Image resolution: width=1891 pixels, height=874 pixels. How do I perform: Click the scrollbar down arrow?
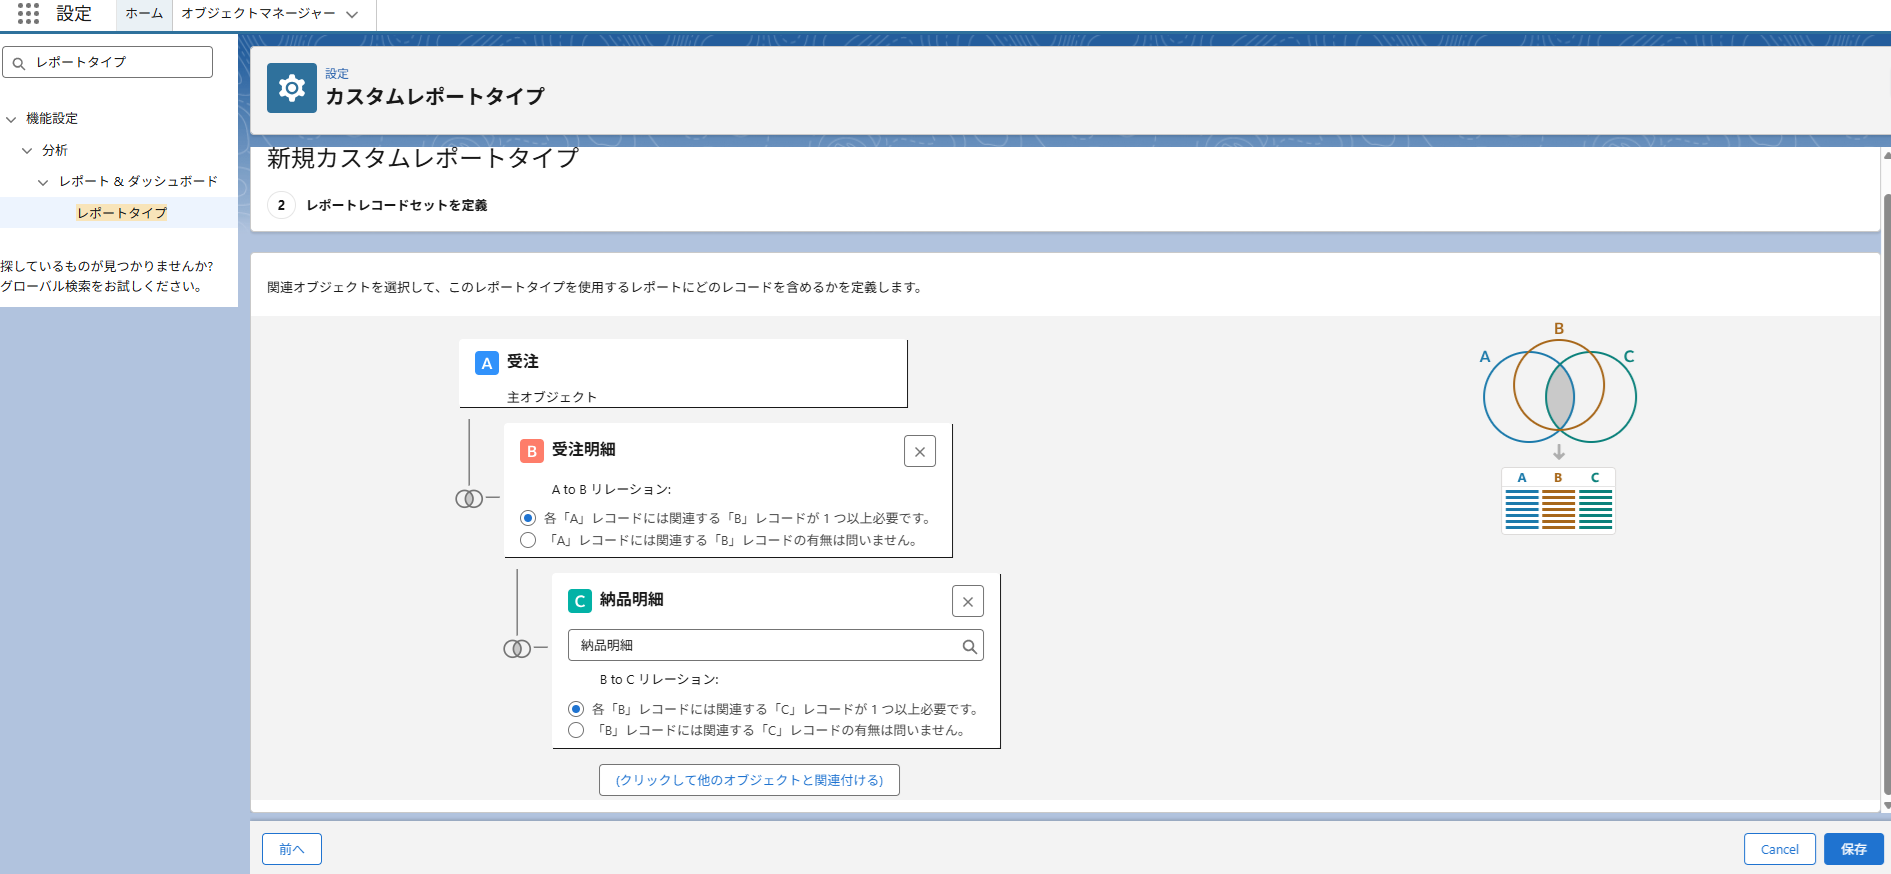point(1887,805)
